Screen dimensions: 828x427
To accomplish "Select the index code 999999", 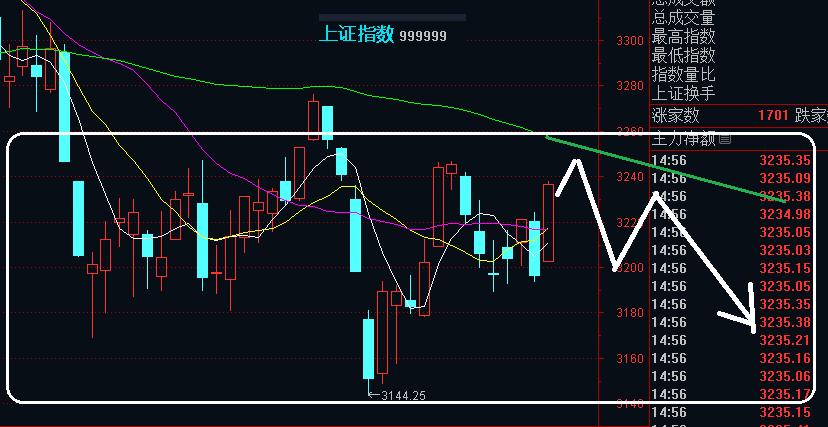I will 422,36.
